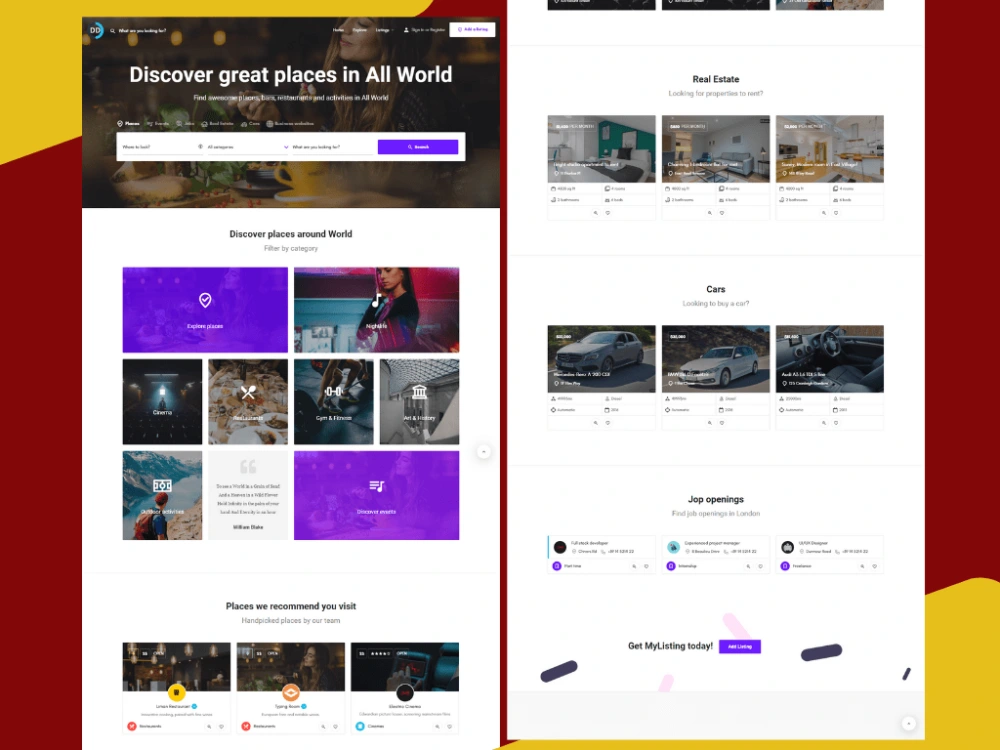The image size is (1000, 750).
Task: Open the Cinema category tile
Action: click(x=162, y=401)
